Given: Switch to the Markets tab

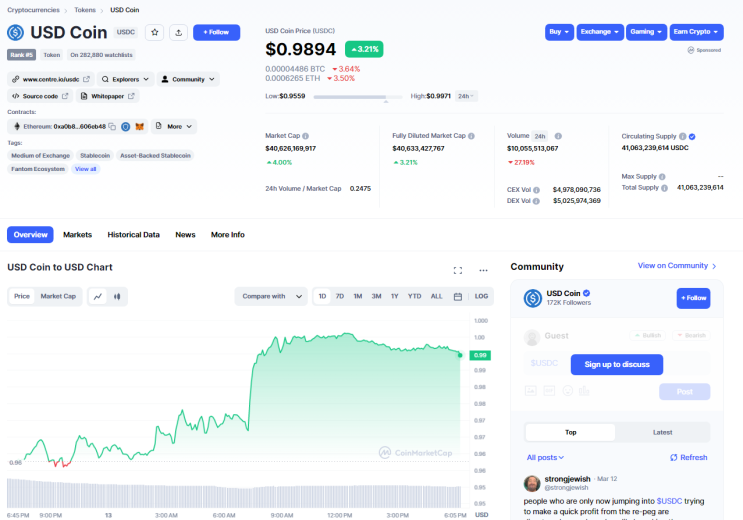Looking at the screenshot, I should pos(78,235).
